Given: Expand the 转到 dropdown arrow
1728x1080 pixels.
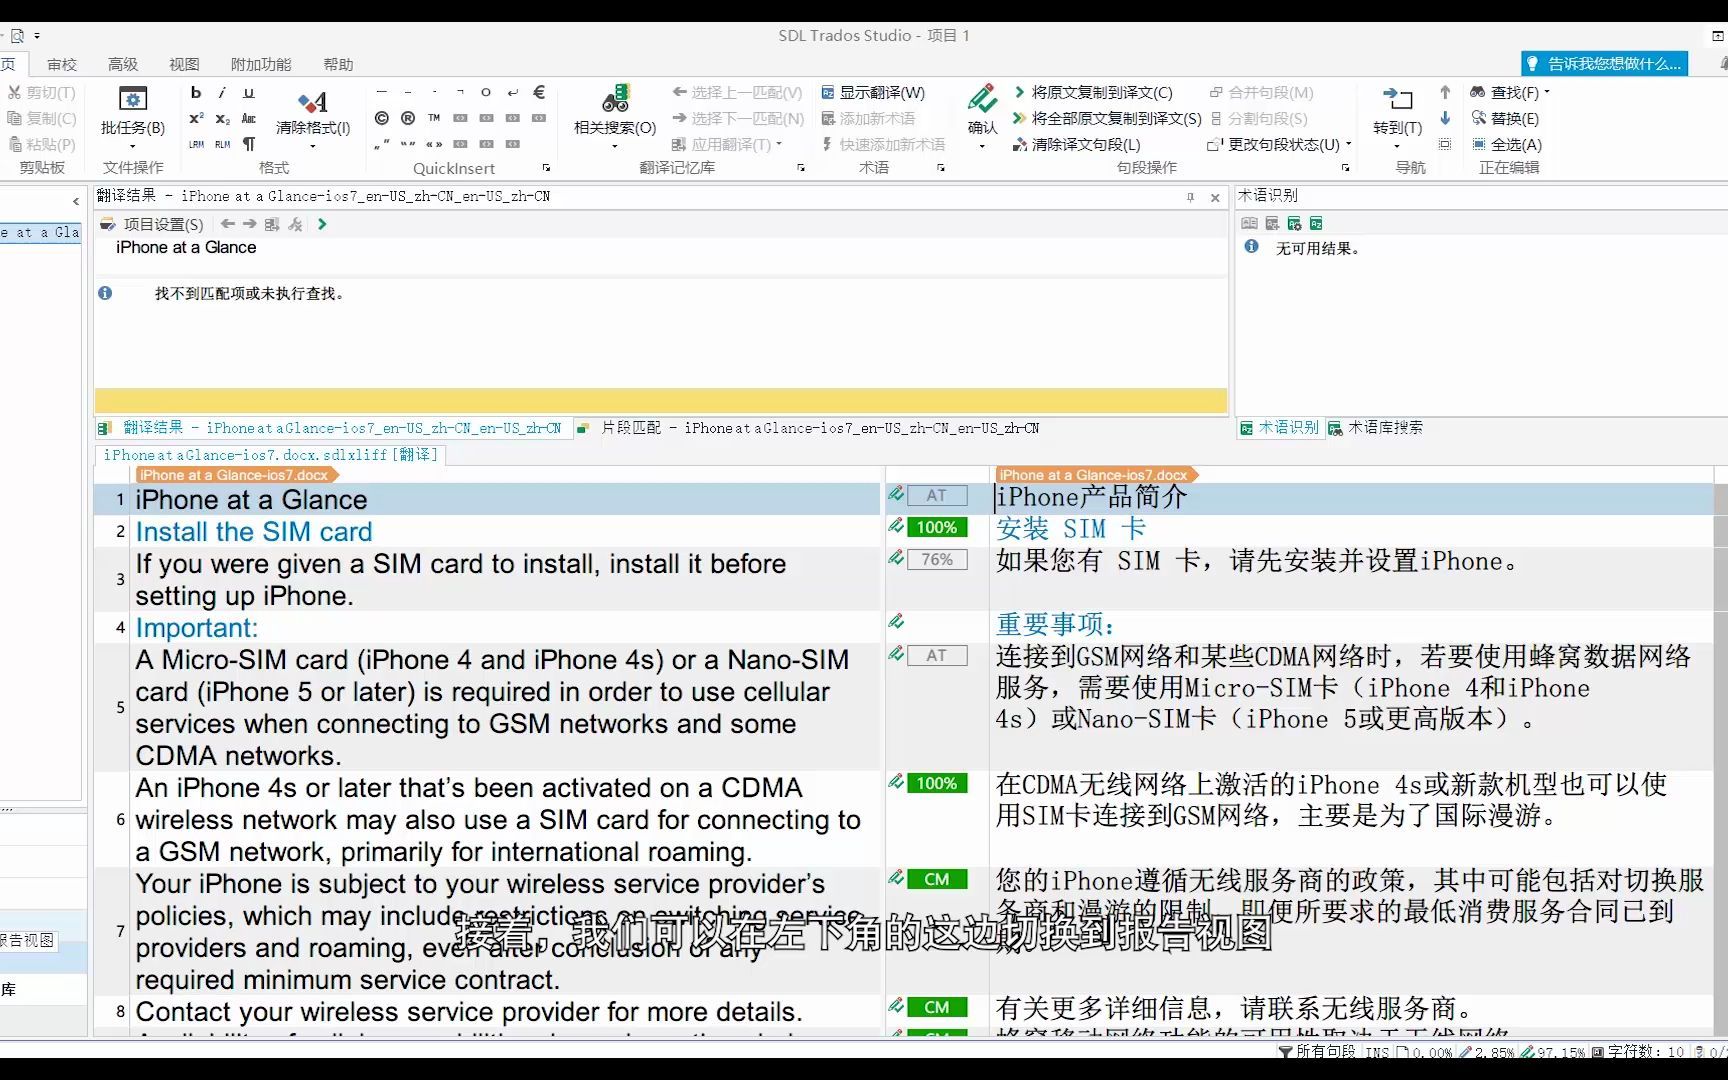Looking at the screenshot, I should pos(1397,146).
